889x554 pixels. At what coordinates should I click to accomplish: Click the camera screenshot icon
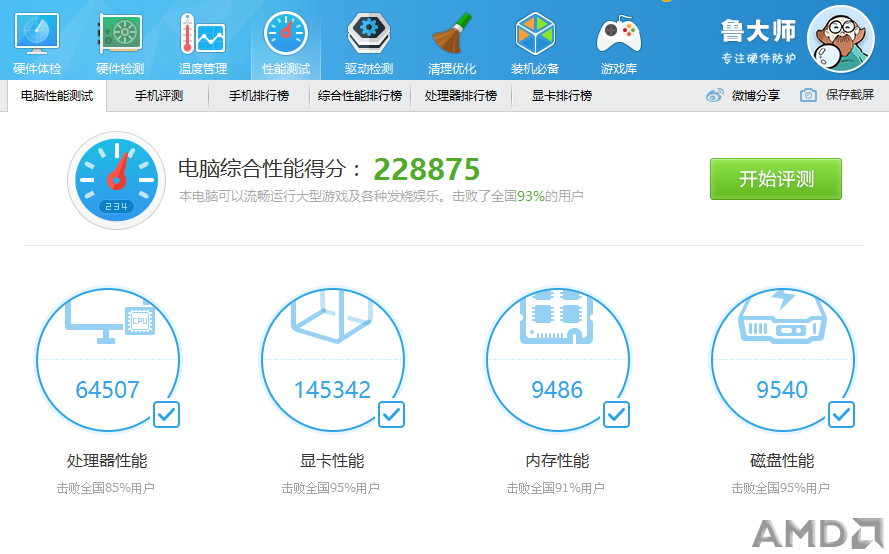coord(808,95)
